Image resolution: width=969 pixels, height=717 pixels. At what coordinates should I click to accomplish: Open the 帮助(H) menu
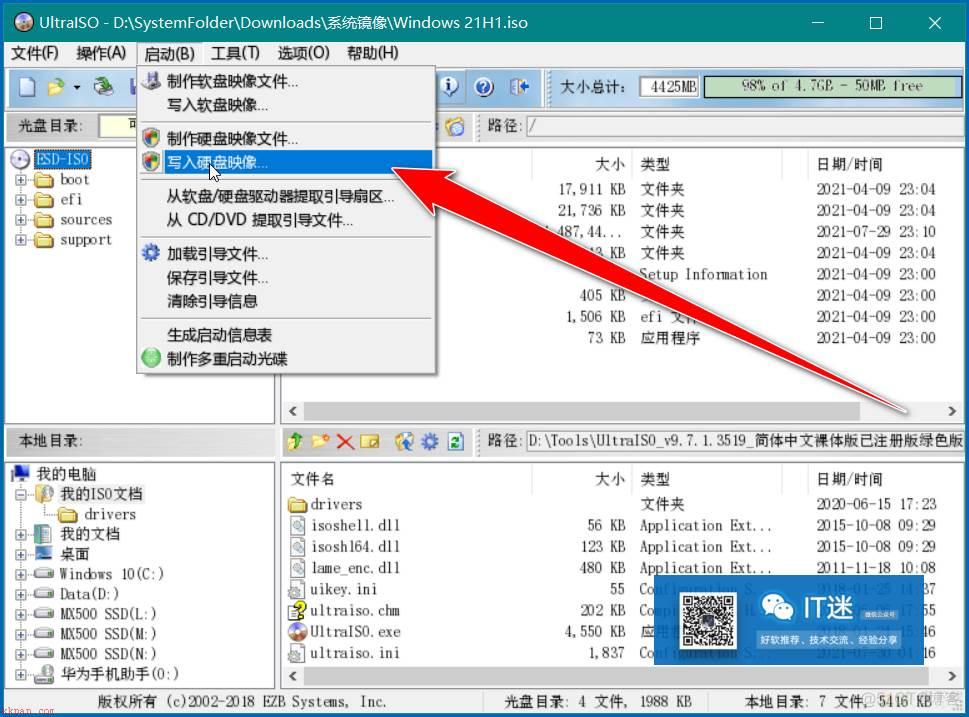373,53
